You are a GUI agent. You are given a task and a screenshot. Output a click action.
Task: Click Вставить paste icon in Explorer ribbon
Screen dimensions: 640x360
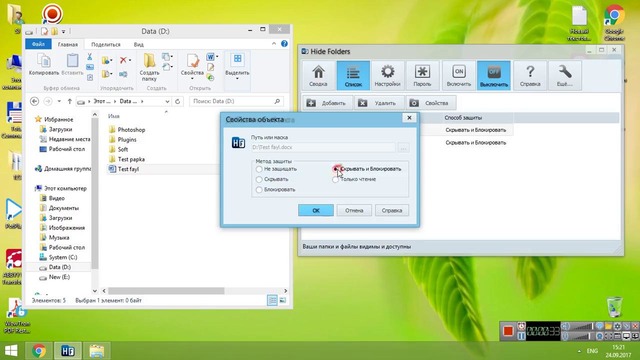coord(72,64)
